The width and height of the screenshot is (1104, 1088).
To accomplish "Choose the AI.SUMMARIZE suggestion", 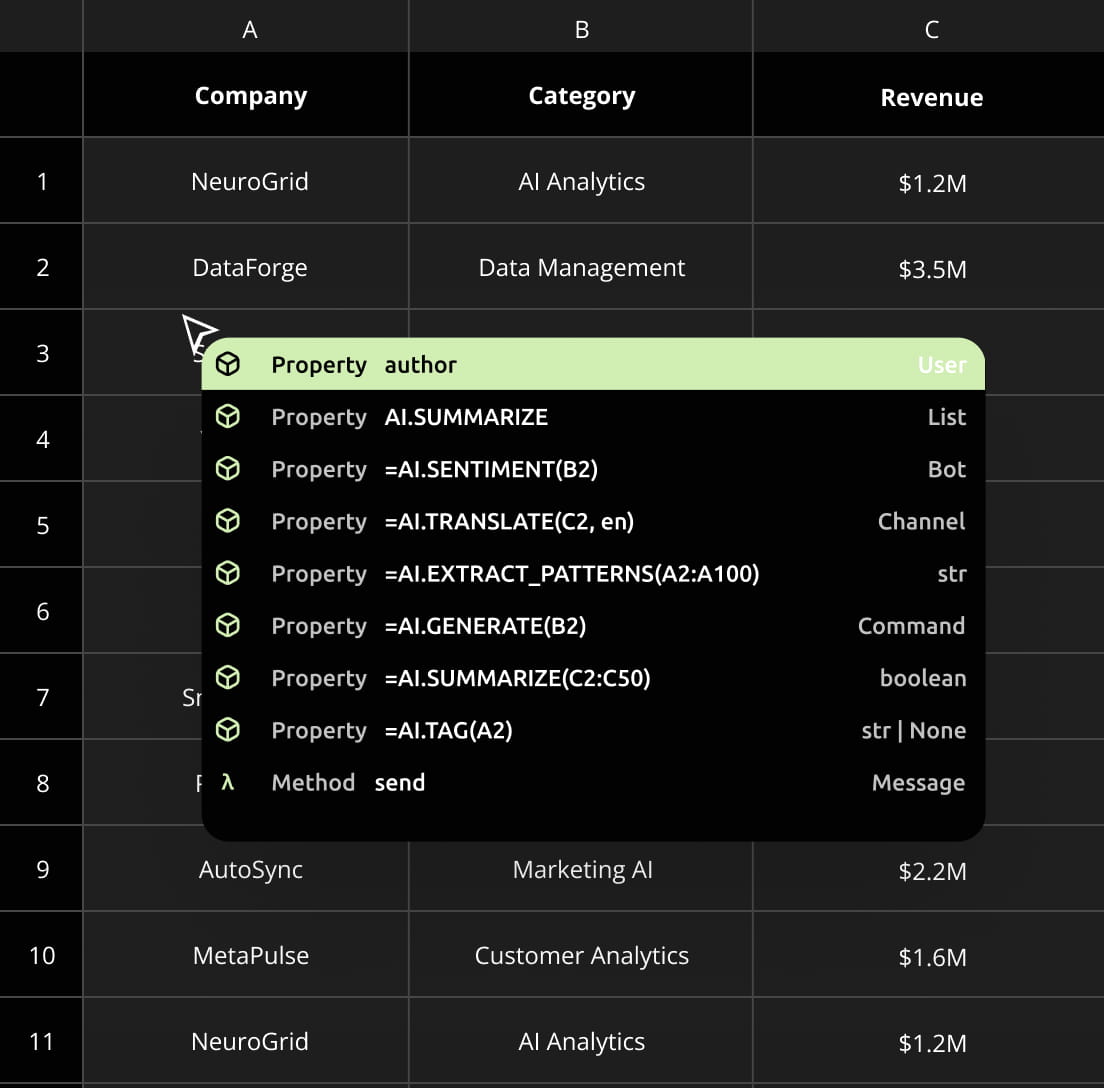I will (x=593, y=416).
